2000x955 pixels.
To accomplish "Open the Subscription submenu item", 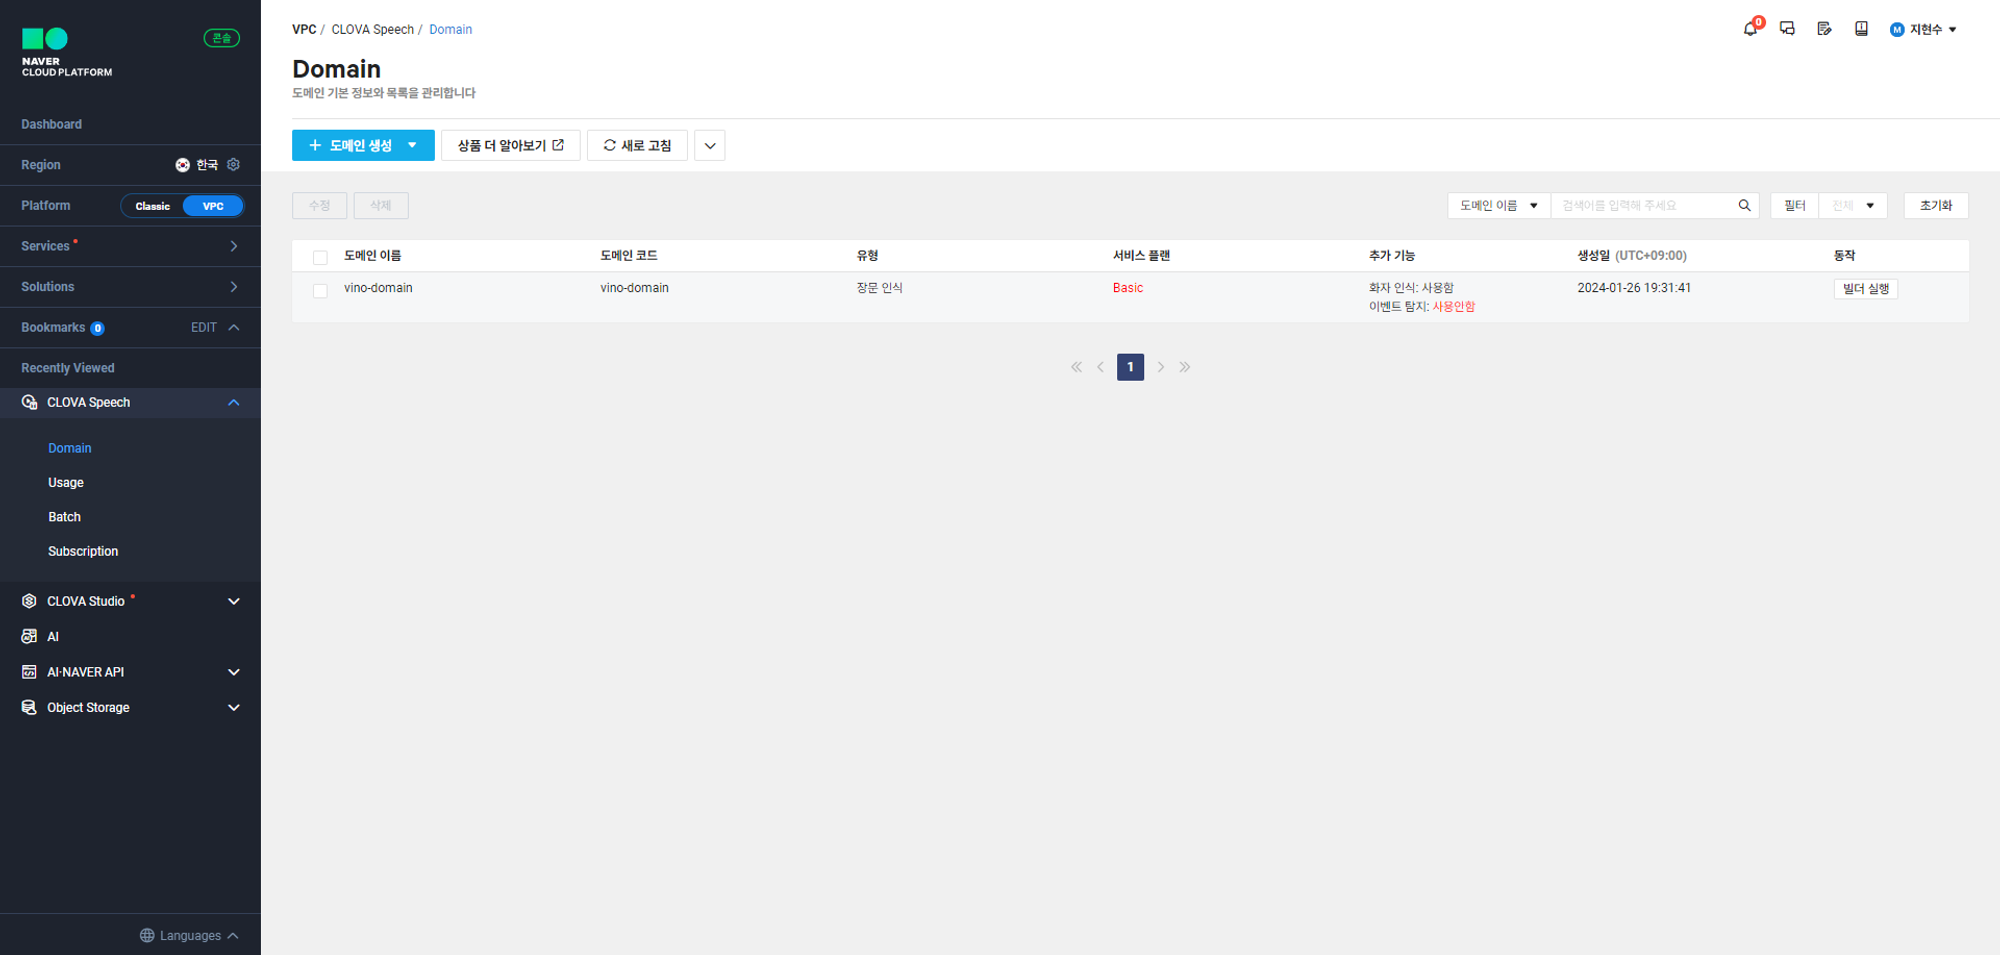I will (x=83, y=551).
